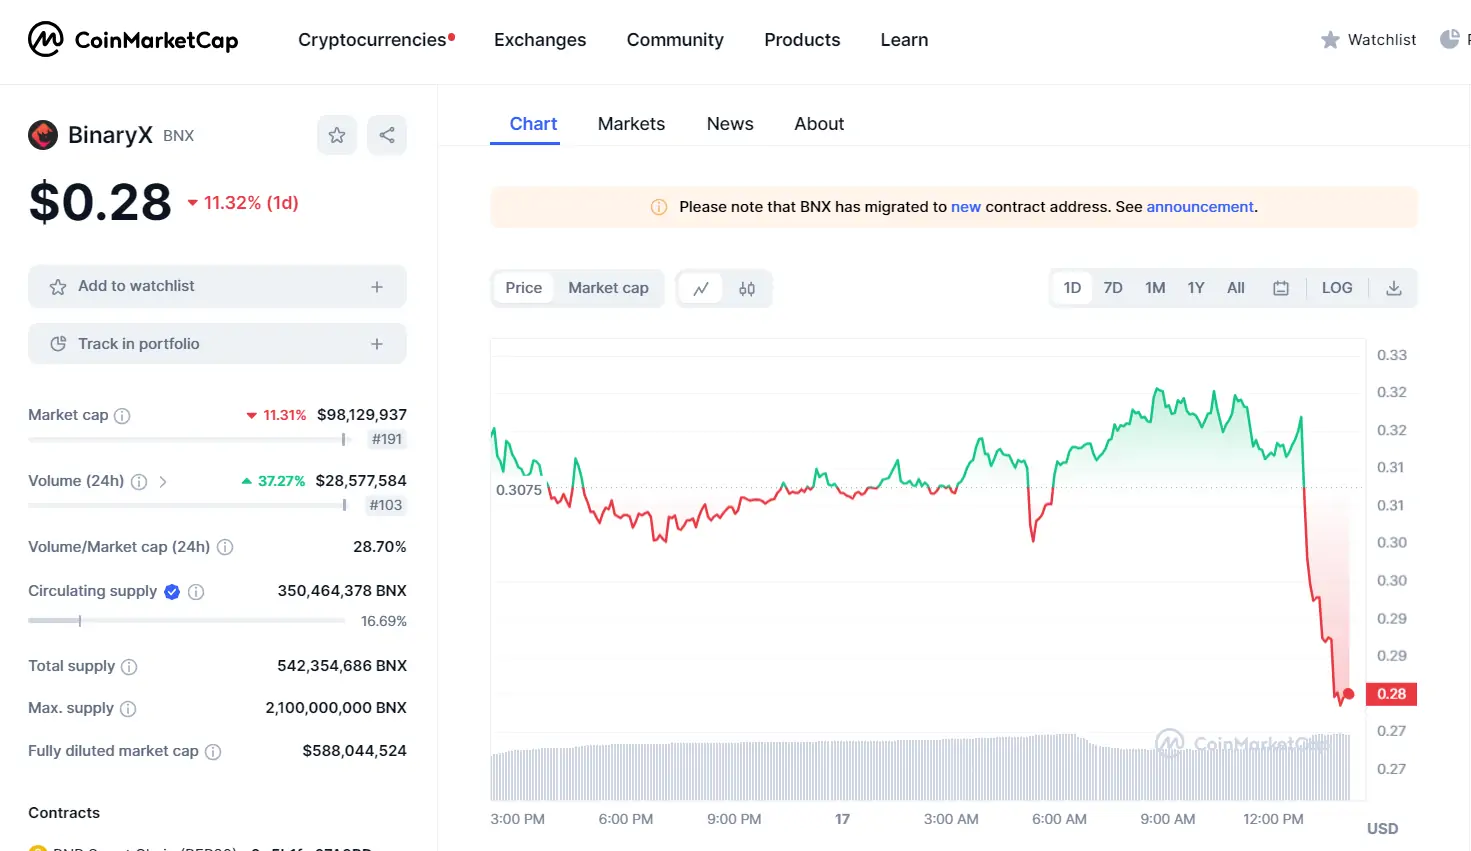This screenshot has width=1471, height=851.
Task: Download chart data icon
Action: 1394,288
